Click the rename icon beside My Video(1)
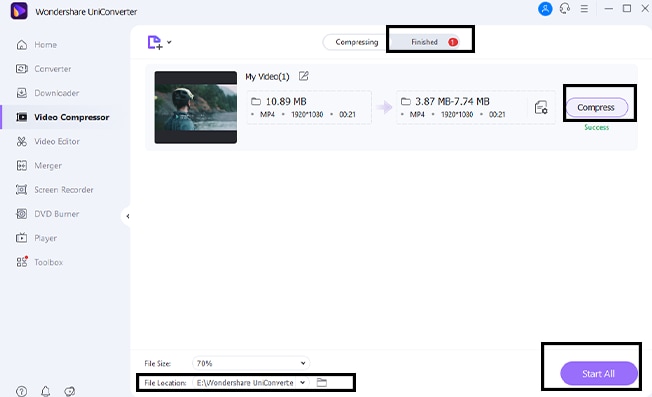Screen dimensions: 652x397 tap(304, 76)
